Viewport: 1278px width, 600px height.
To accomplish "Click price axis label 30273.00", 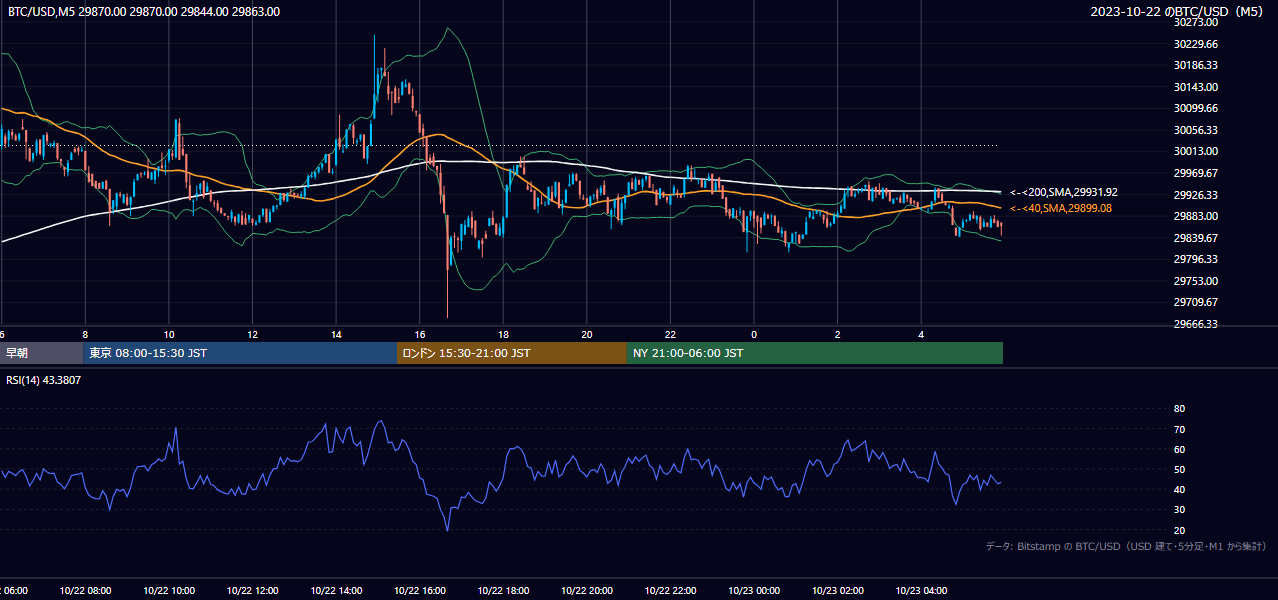I will (x=1196, y=22).
